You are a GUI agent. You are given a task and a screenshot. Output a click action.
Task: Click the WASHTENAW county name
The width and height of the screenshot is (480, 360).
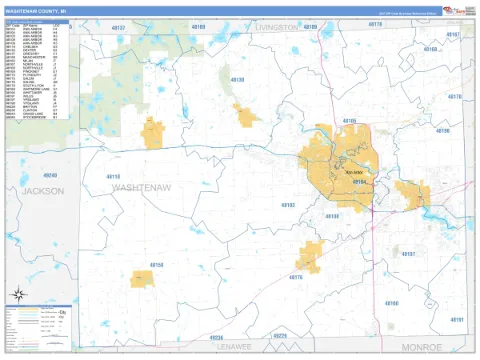pos(141,188)
